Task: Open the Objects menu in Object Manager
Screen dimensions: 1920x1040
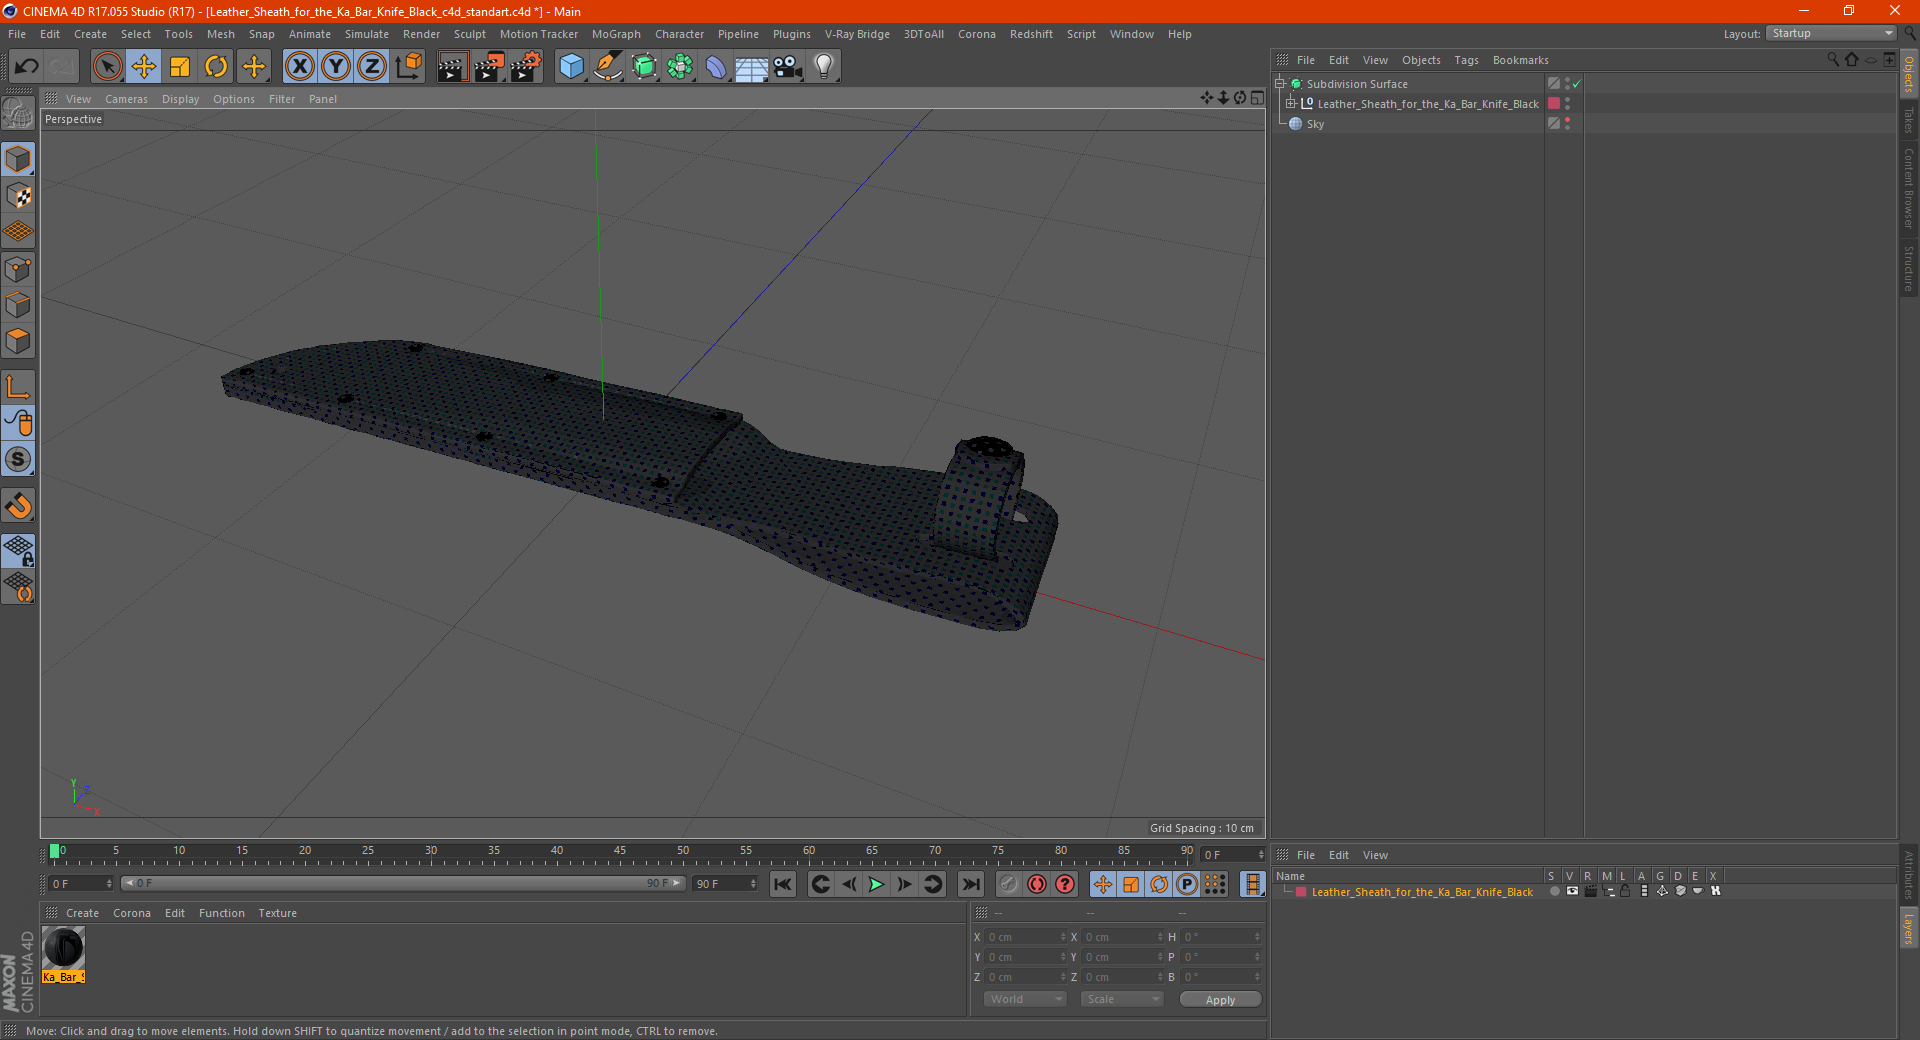Action: pos(1421,60)
